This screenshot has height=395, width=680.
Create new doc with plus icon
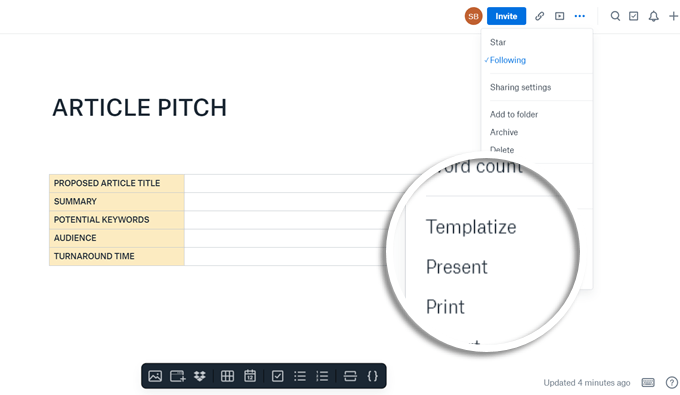point(673,16)
